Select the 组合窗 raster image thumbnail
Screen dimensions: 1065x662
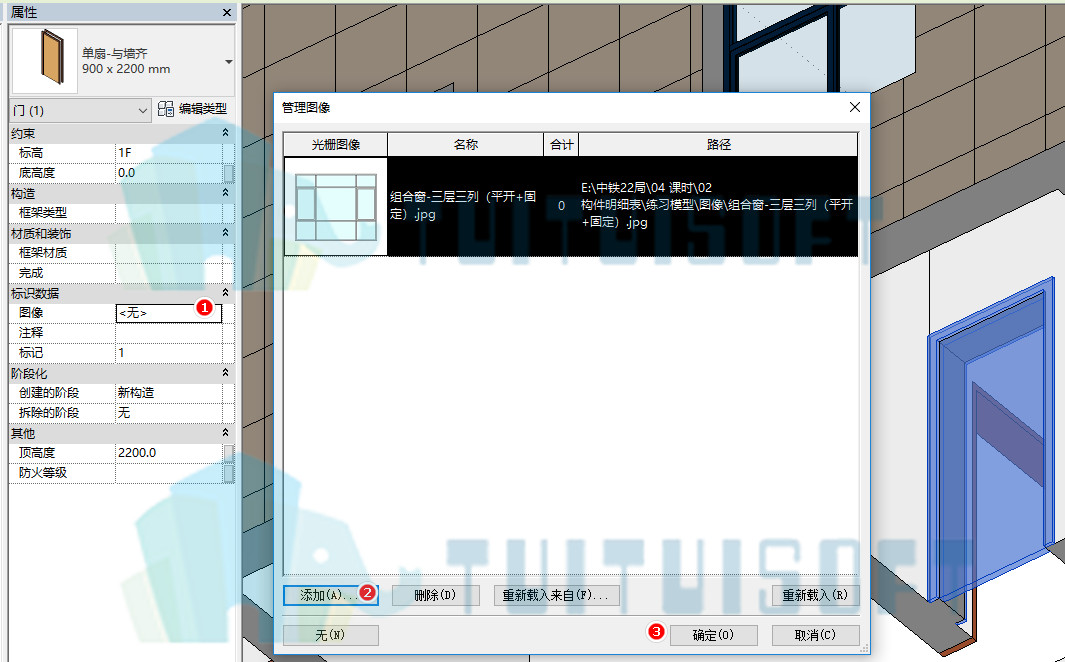(336, 206)
